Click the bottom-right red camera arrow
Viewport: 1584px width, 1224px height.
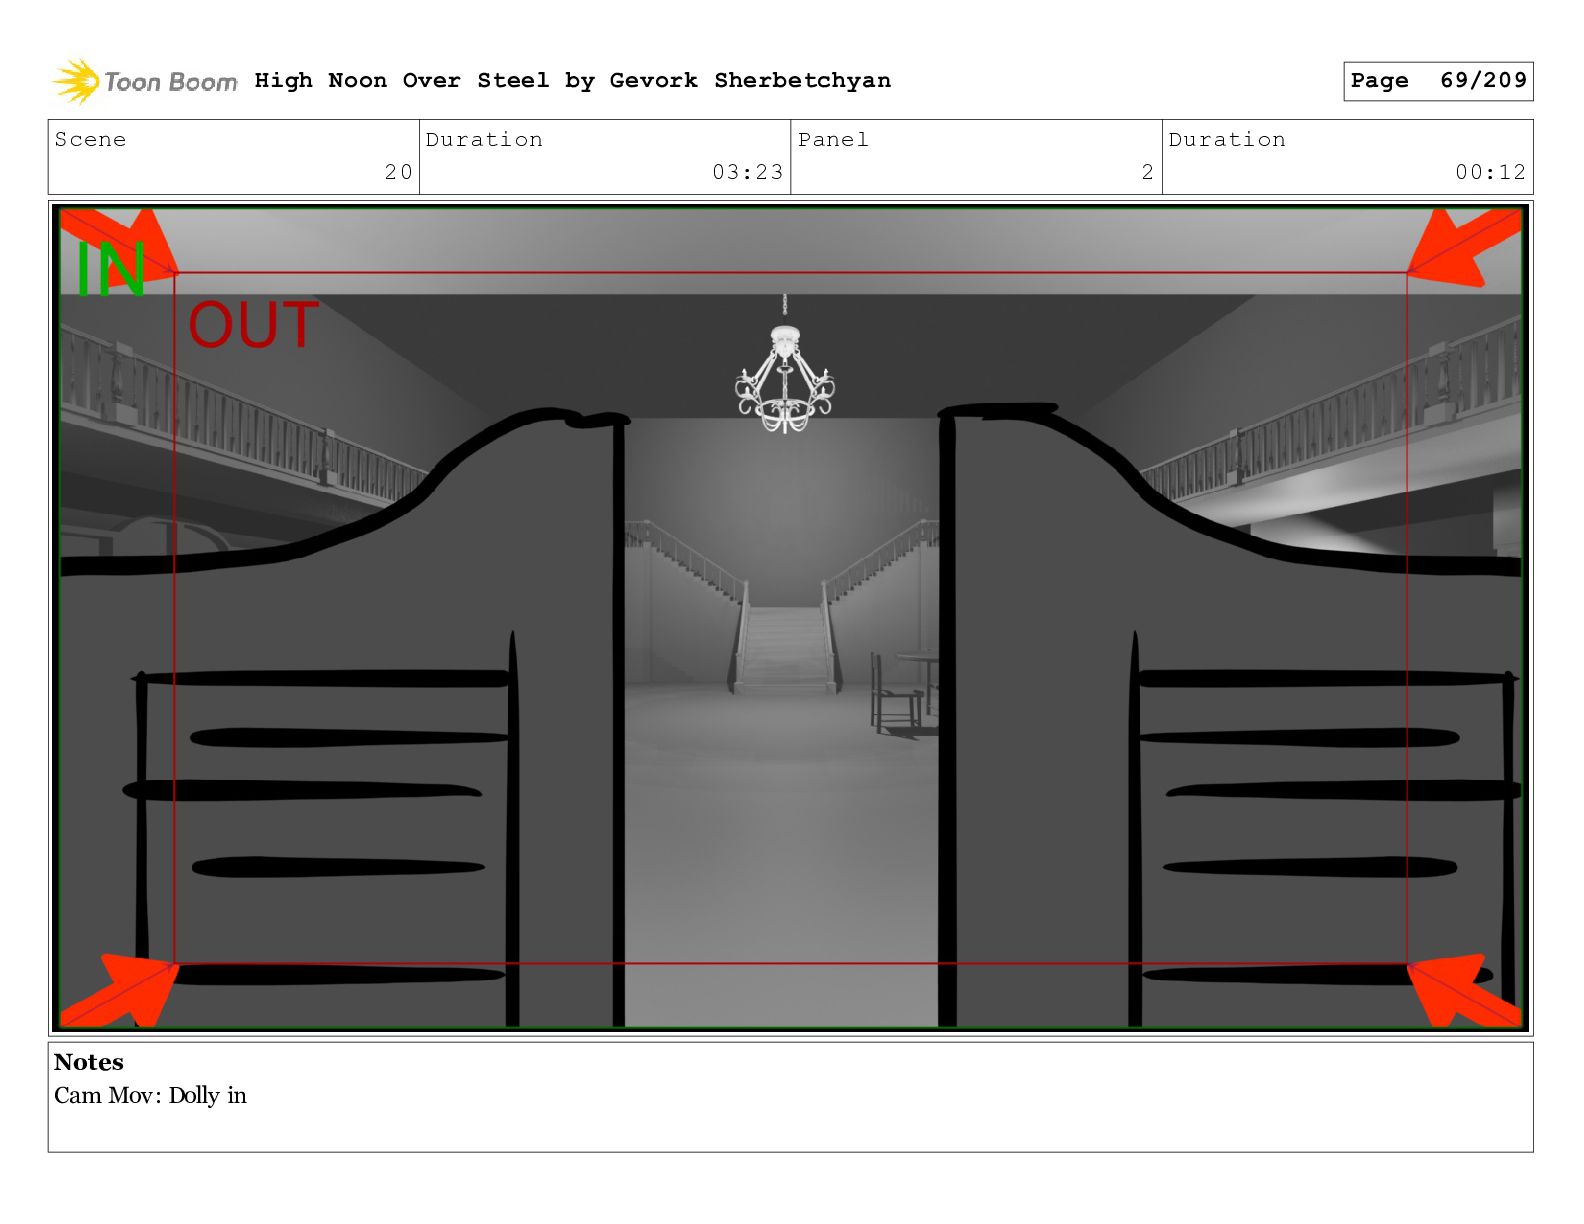click(1464, 990)
